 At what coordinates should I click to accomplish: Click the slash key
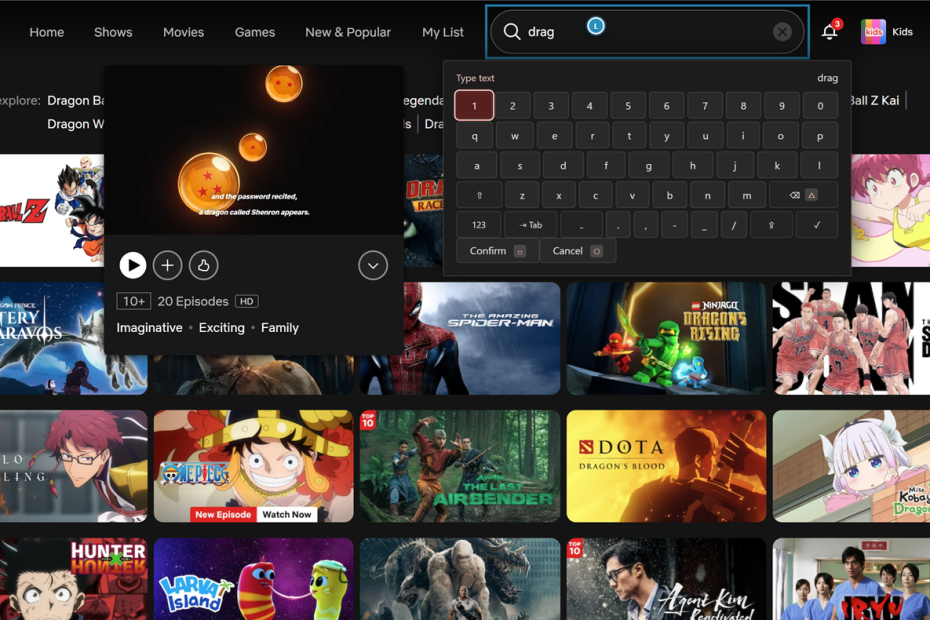coord(734,225)
